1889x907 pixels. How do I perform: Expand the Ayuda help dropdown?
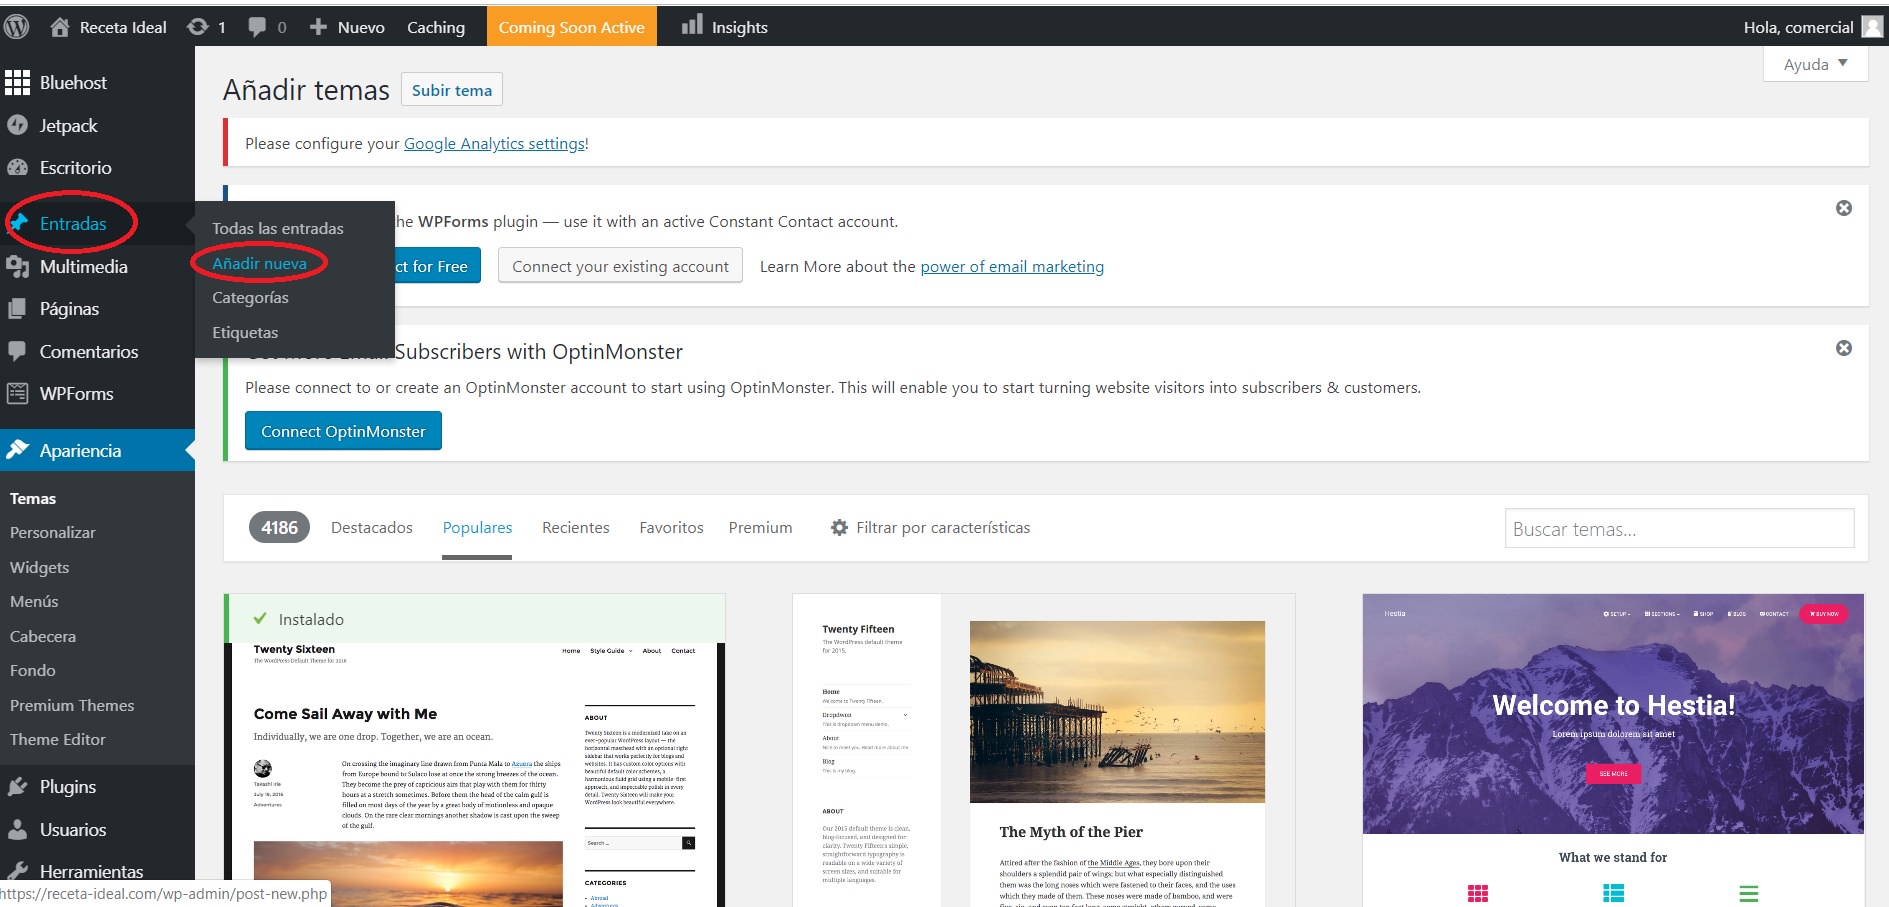pos(1815,64)
